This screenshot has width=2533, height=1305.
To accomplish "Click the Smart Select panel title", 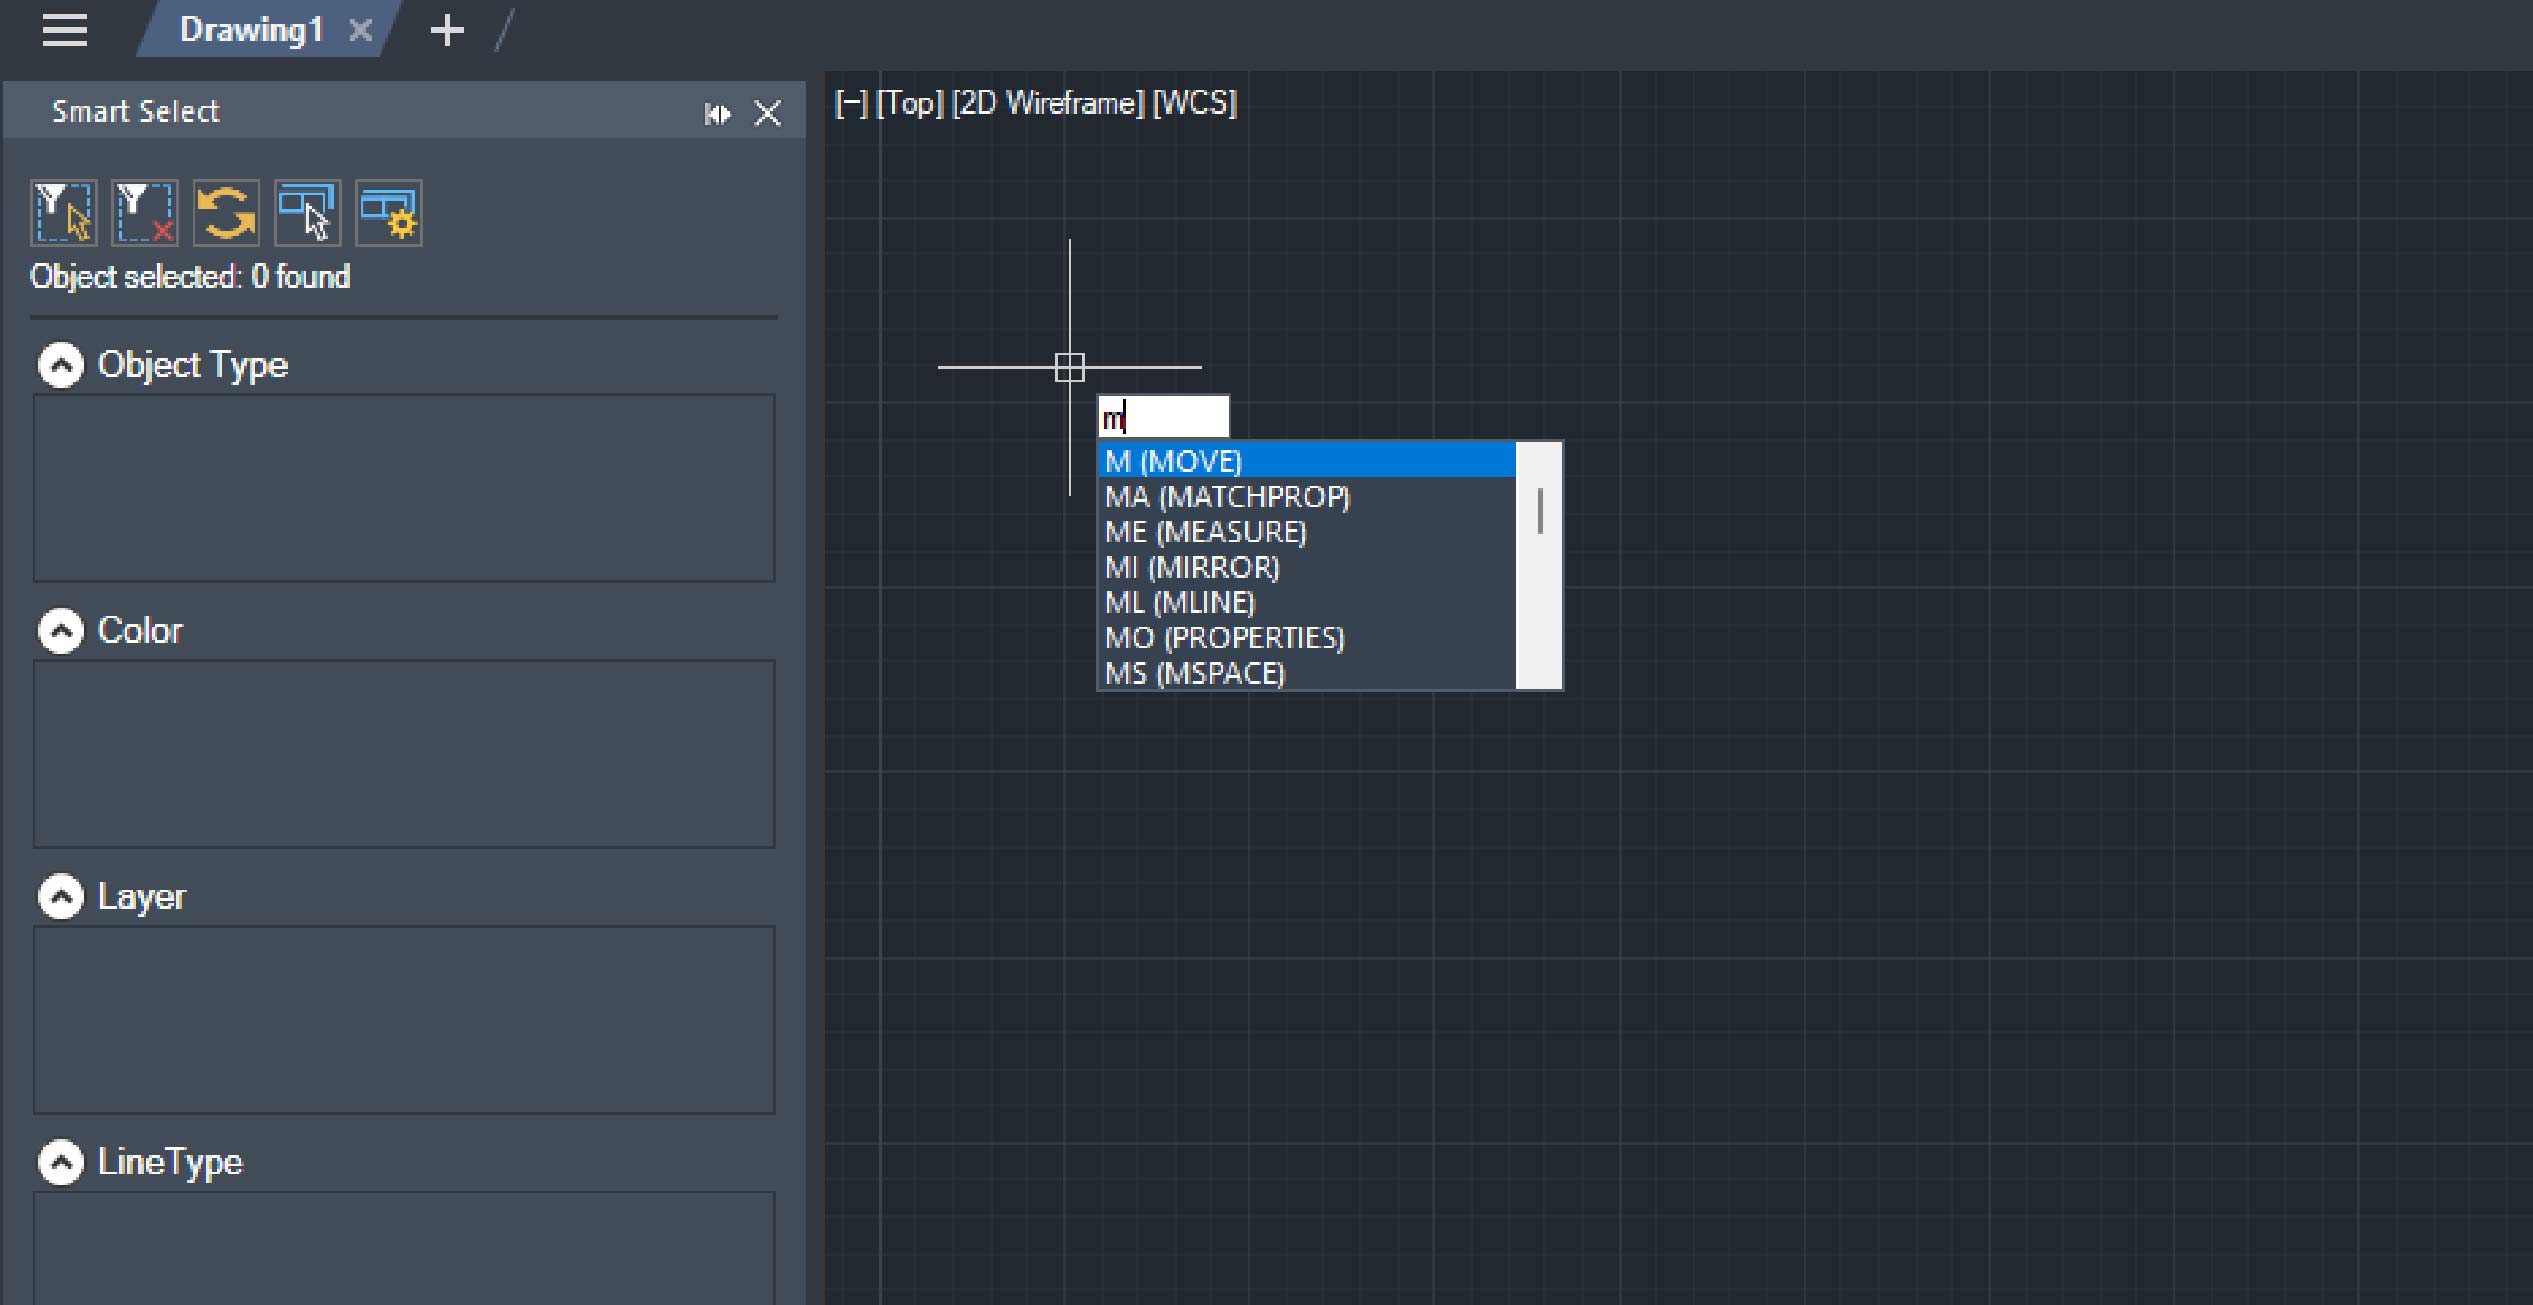I will pos(135,111).
